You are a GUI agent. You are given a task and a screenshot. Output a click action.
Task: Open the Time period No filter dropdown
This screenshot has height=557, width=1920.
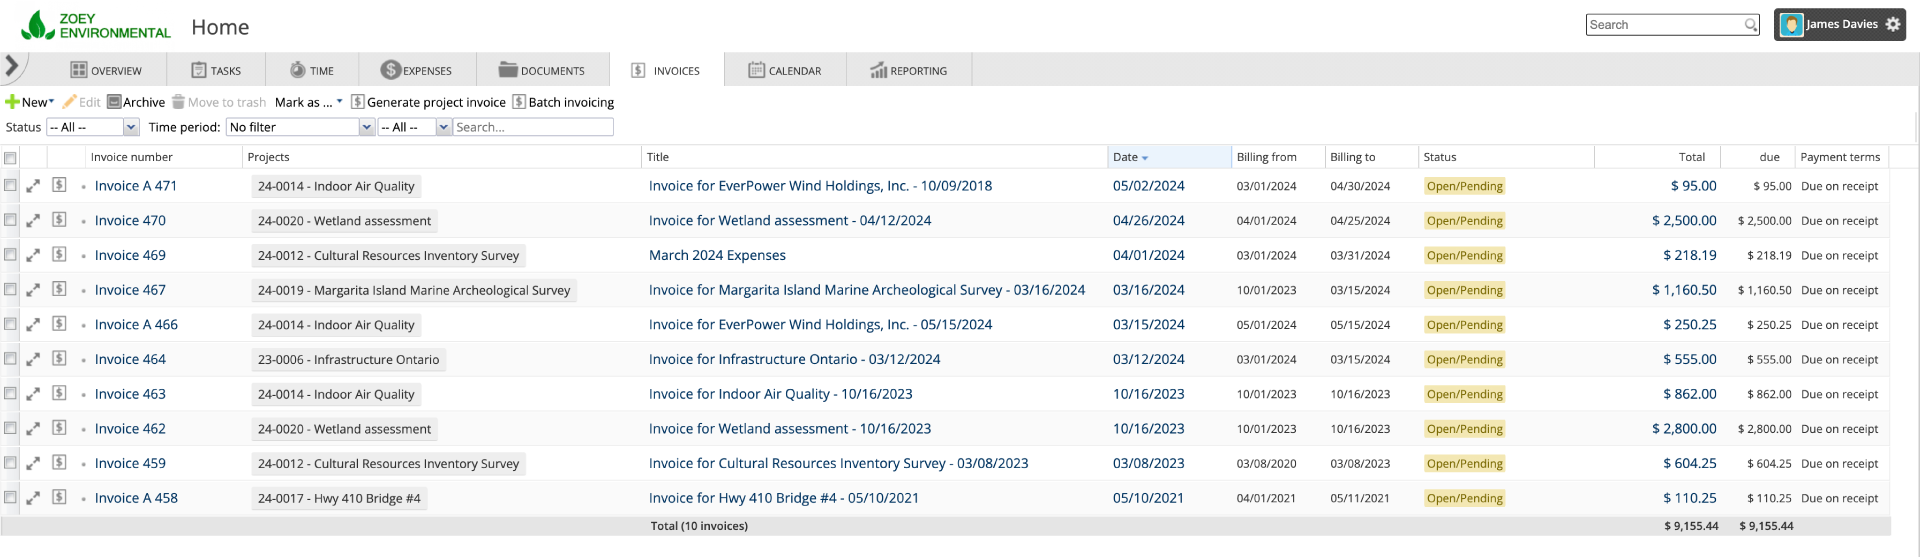(300, 127)
